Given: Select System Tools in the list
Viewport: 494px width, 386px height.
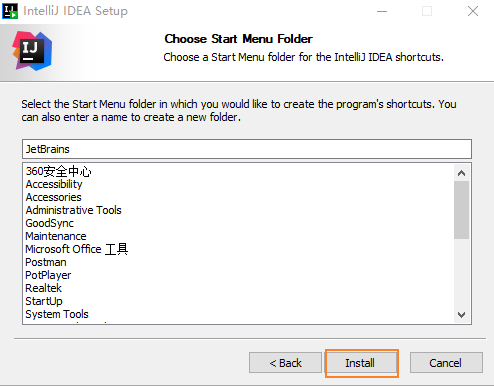Looking at the screenshot, I should (x=57, y=314).
